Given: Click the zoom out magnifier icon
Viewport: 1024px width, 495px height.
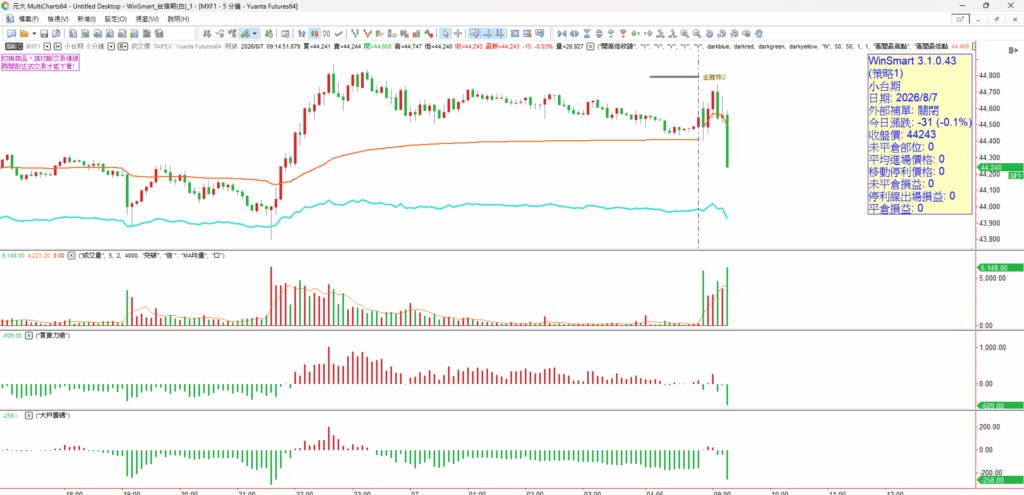Looking at the screenshot, I should [x=697, y=33].
